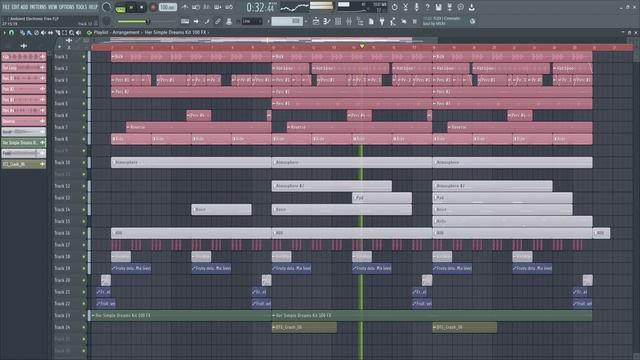Select the olive SFX_Crash clip in picker panel

[24, 164]
